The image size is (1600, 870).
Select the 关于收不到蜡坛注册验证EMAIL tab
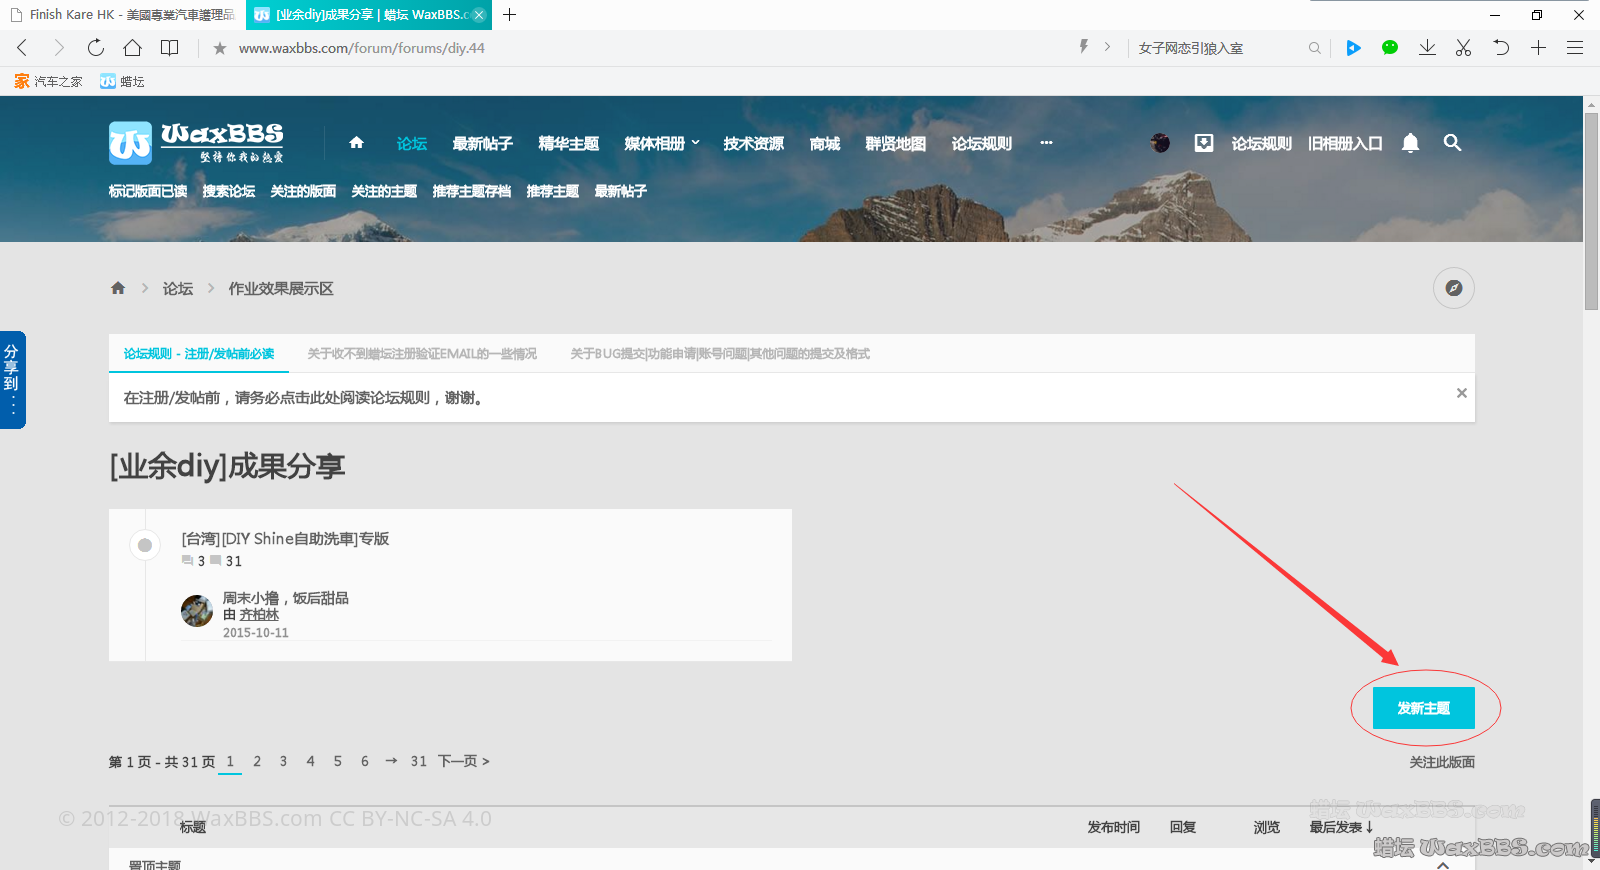422,353
